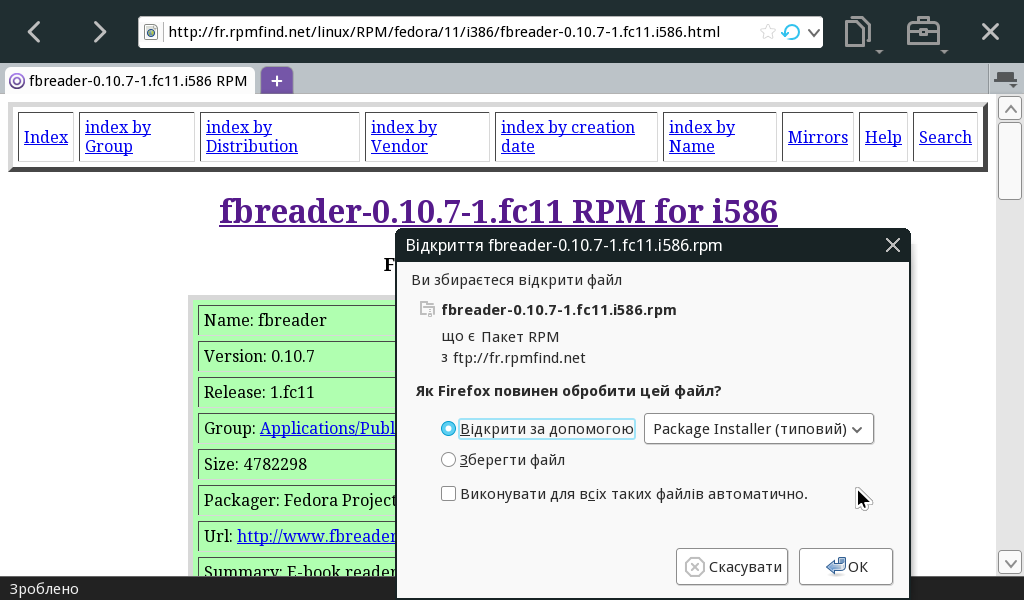The height and width of the screenshot is (600, 1024).
Task: Open the Help link
Action: [883, 137]
